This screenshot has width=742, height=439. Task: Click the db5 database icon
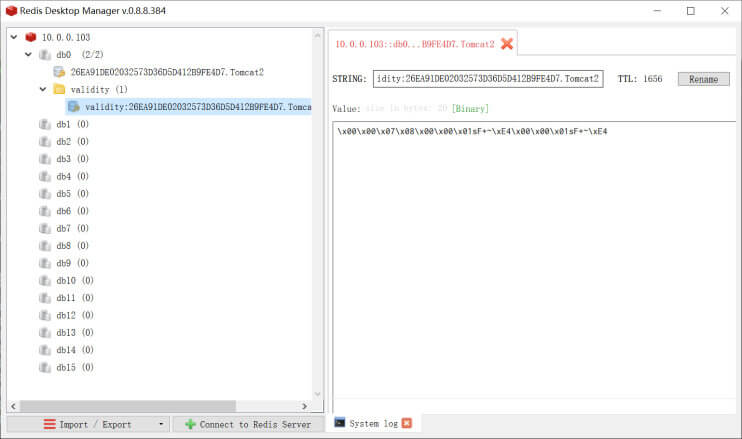(45, 193)
